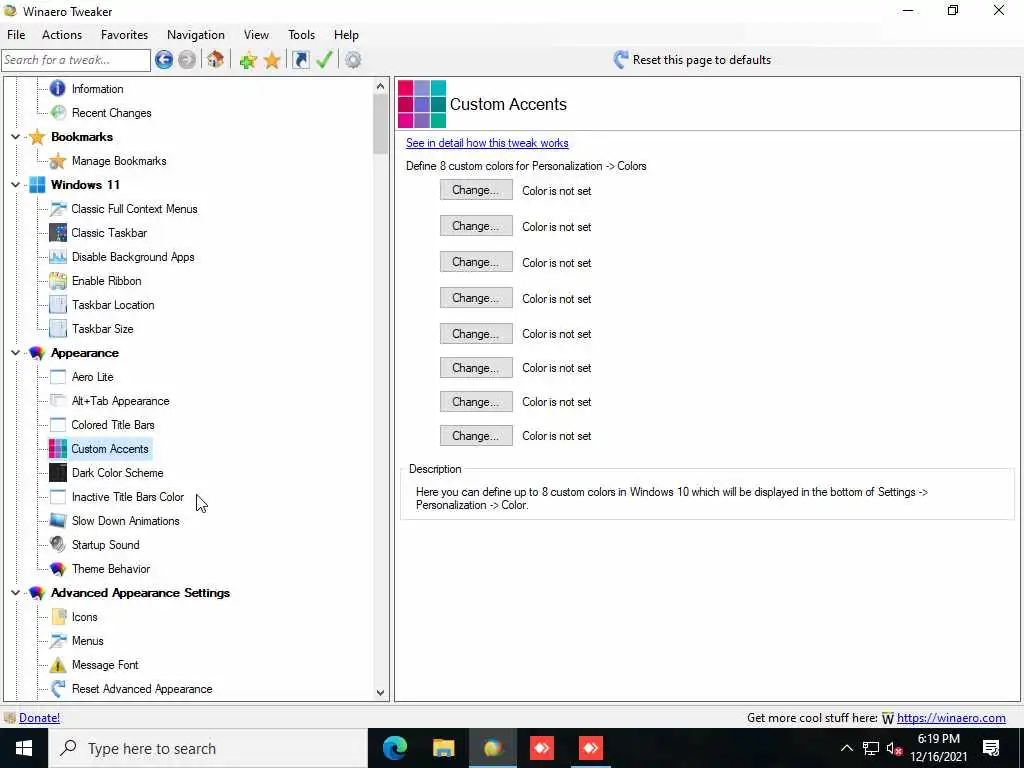Select Inactive Title Bars Color item

(x=127, y=497)
